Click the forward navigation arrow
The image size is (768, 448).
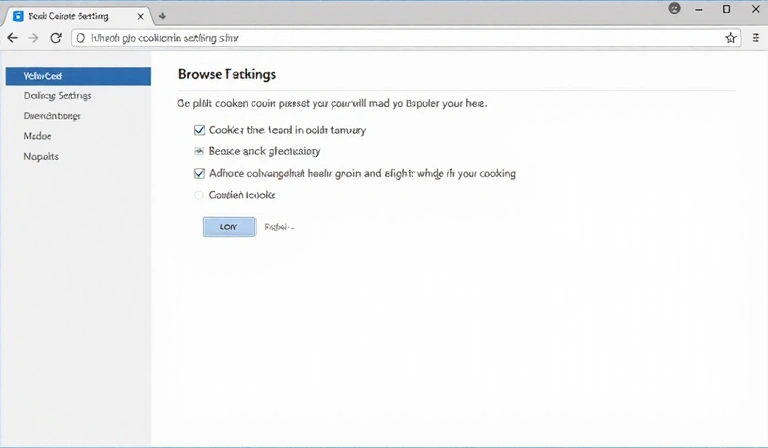click(33, 38)
